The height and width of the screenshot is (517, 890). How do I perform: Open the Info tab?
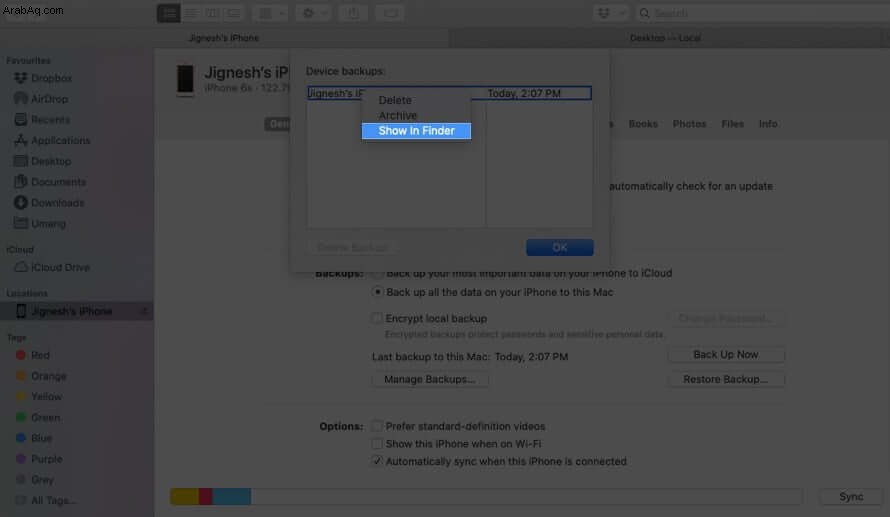click(768, 124)
